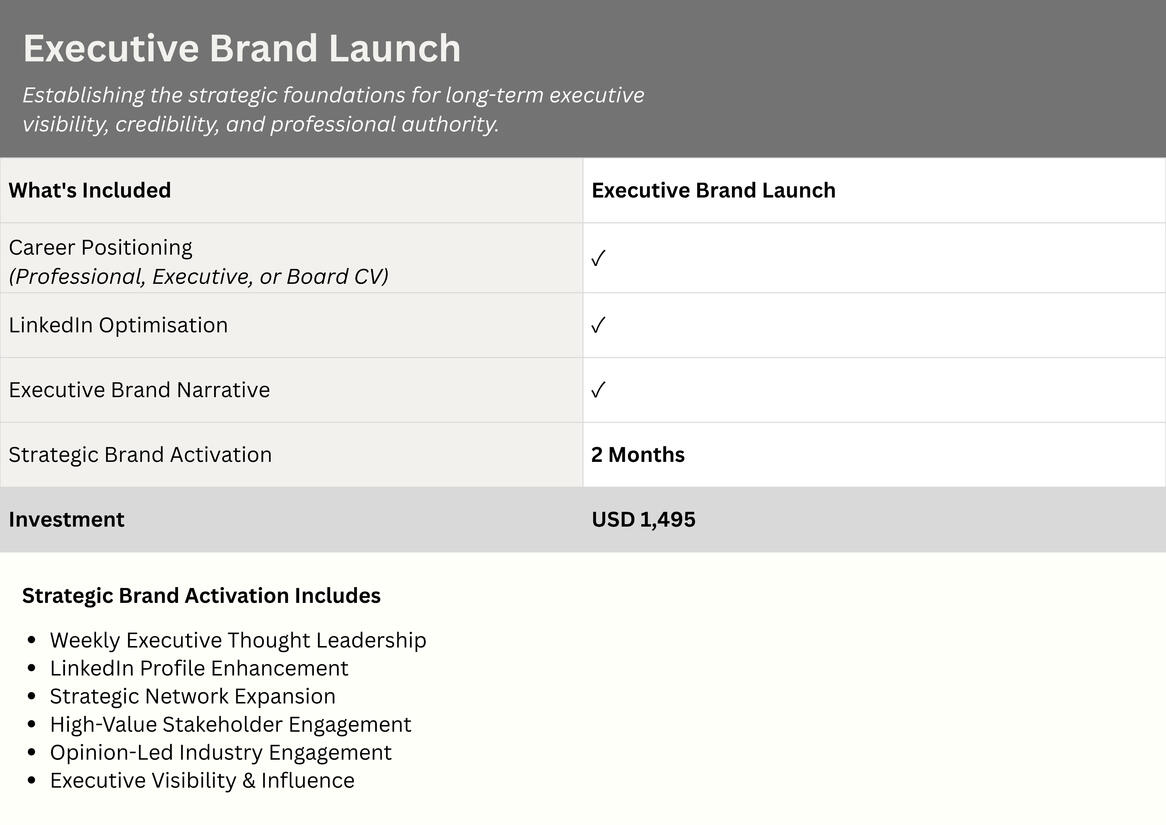The width and height of the screenshot is (1166, 825).
Task: Select the Weekly Executive Thought Leadership bullet
Action: (238, 641)
